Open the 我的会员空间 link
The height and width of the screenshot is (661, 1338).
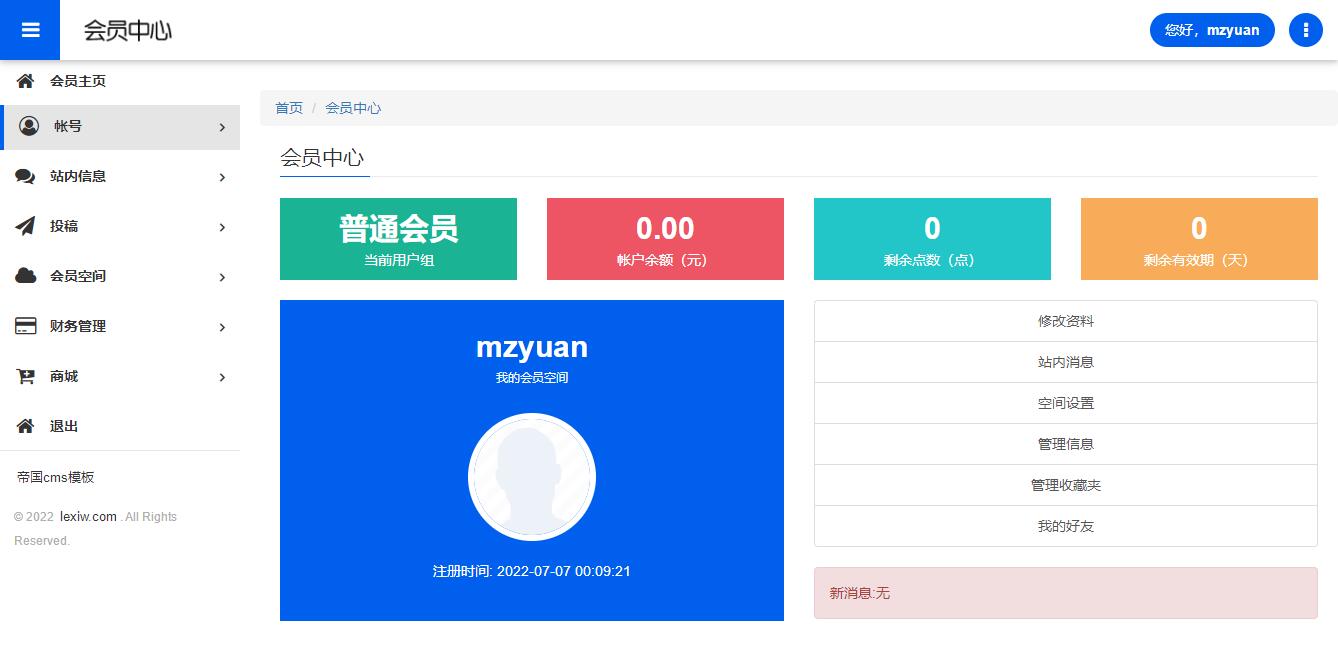[532, 378]
